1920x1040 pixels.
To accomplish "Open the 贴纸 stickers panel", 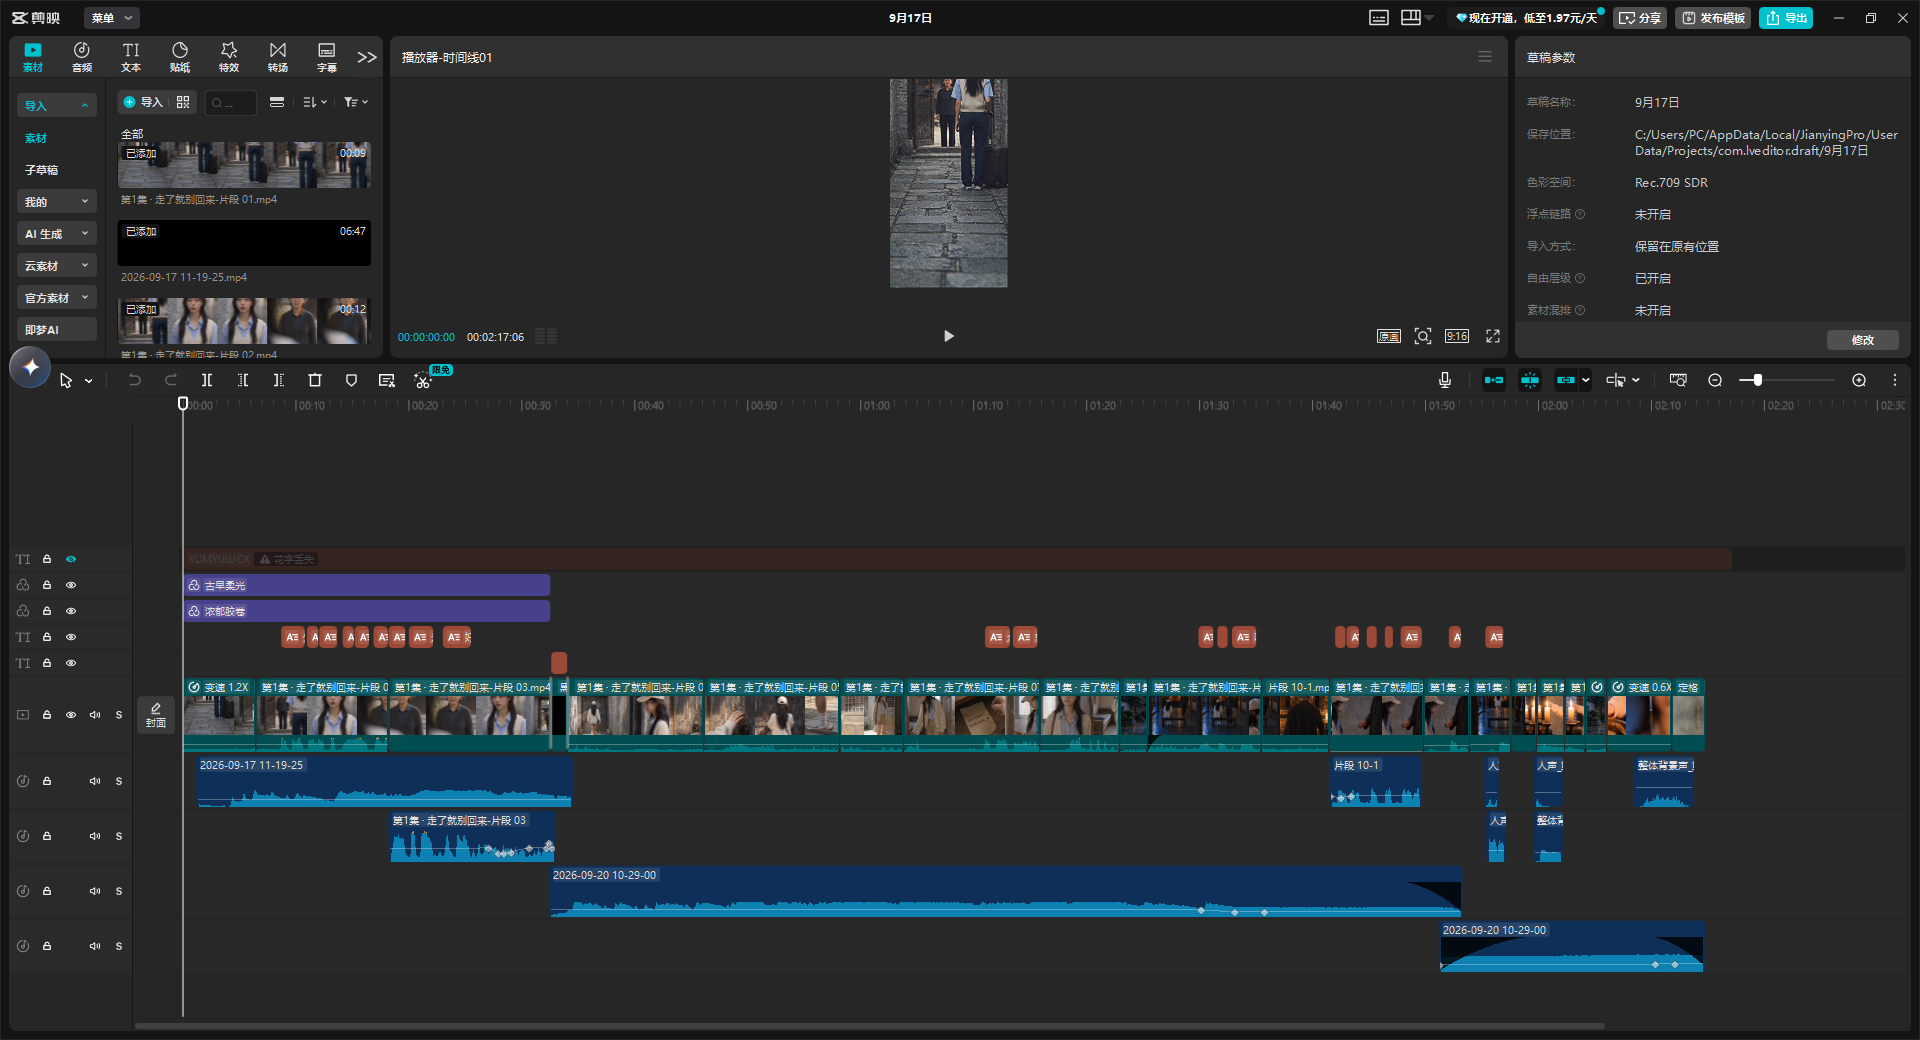I will click(x=180, y=57).
